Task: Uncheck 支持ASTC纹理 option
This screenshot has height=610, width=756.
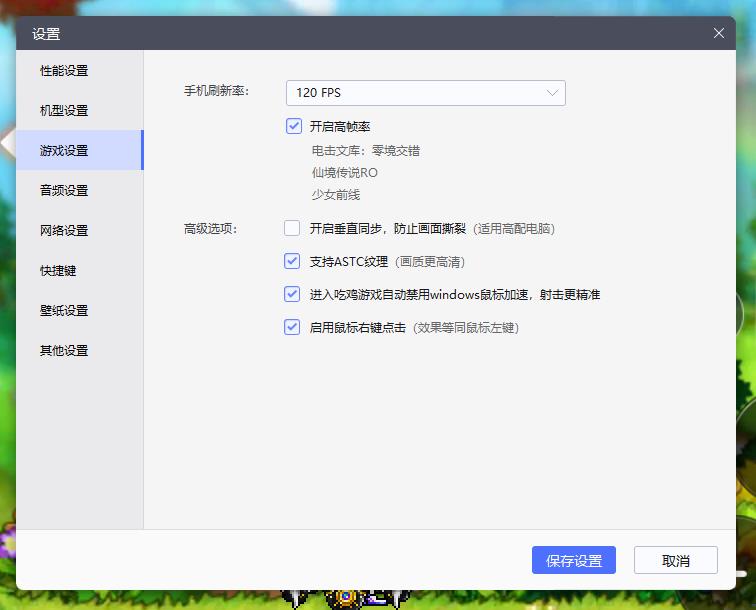Action: point(292,261)
